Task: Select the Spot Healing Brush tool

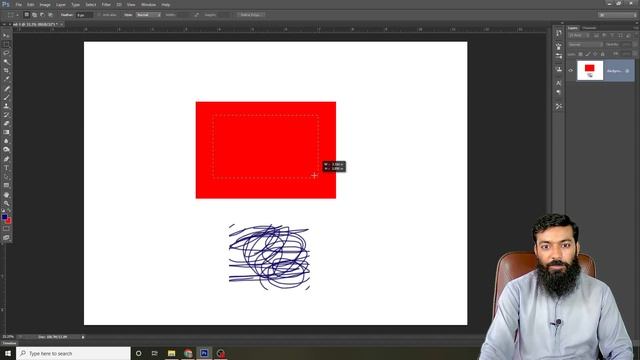Action: (6, 89)
